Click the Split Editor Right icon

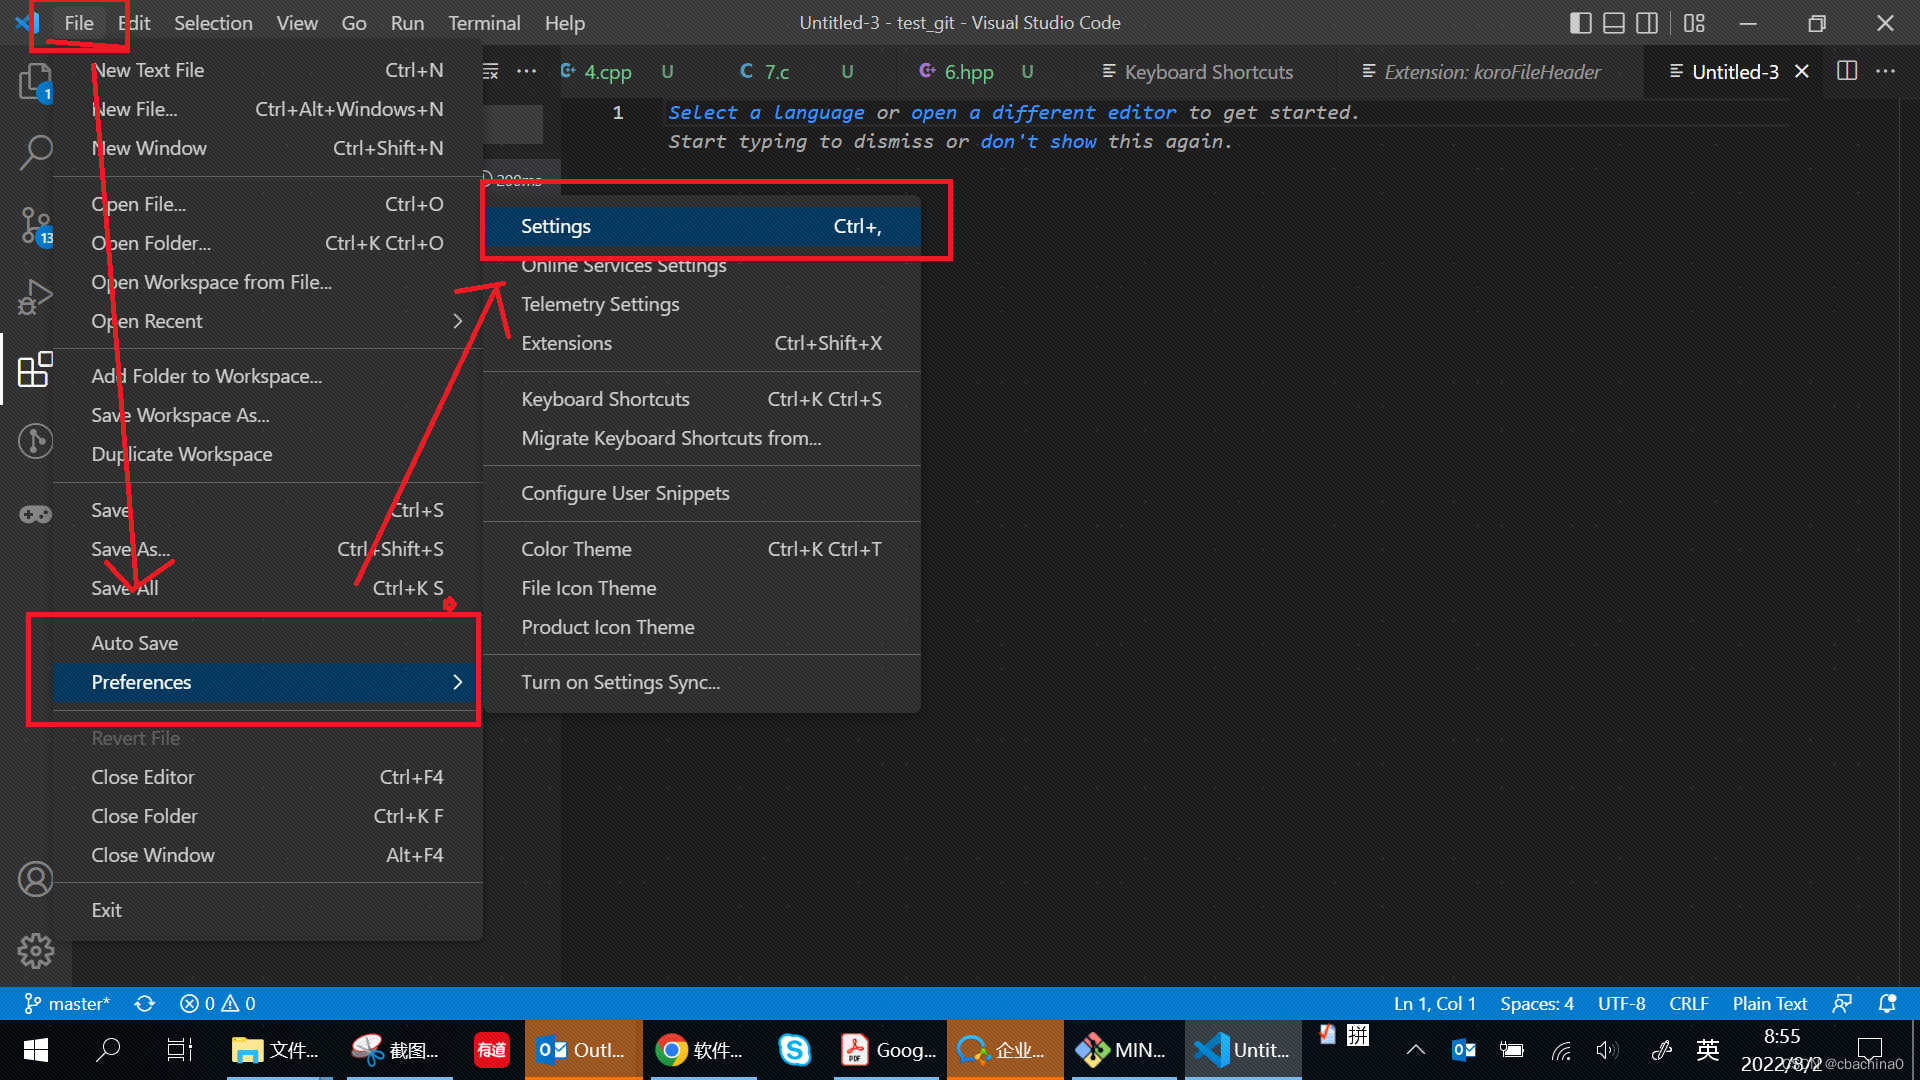pos(1847,71)
